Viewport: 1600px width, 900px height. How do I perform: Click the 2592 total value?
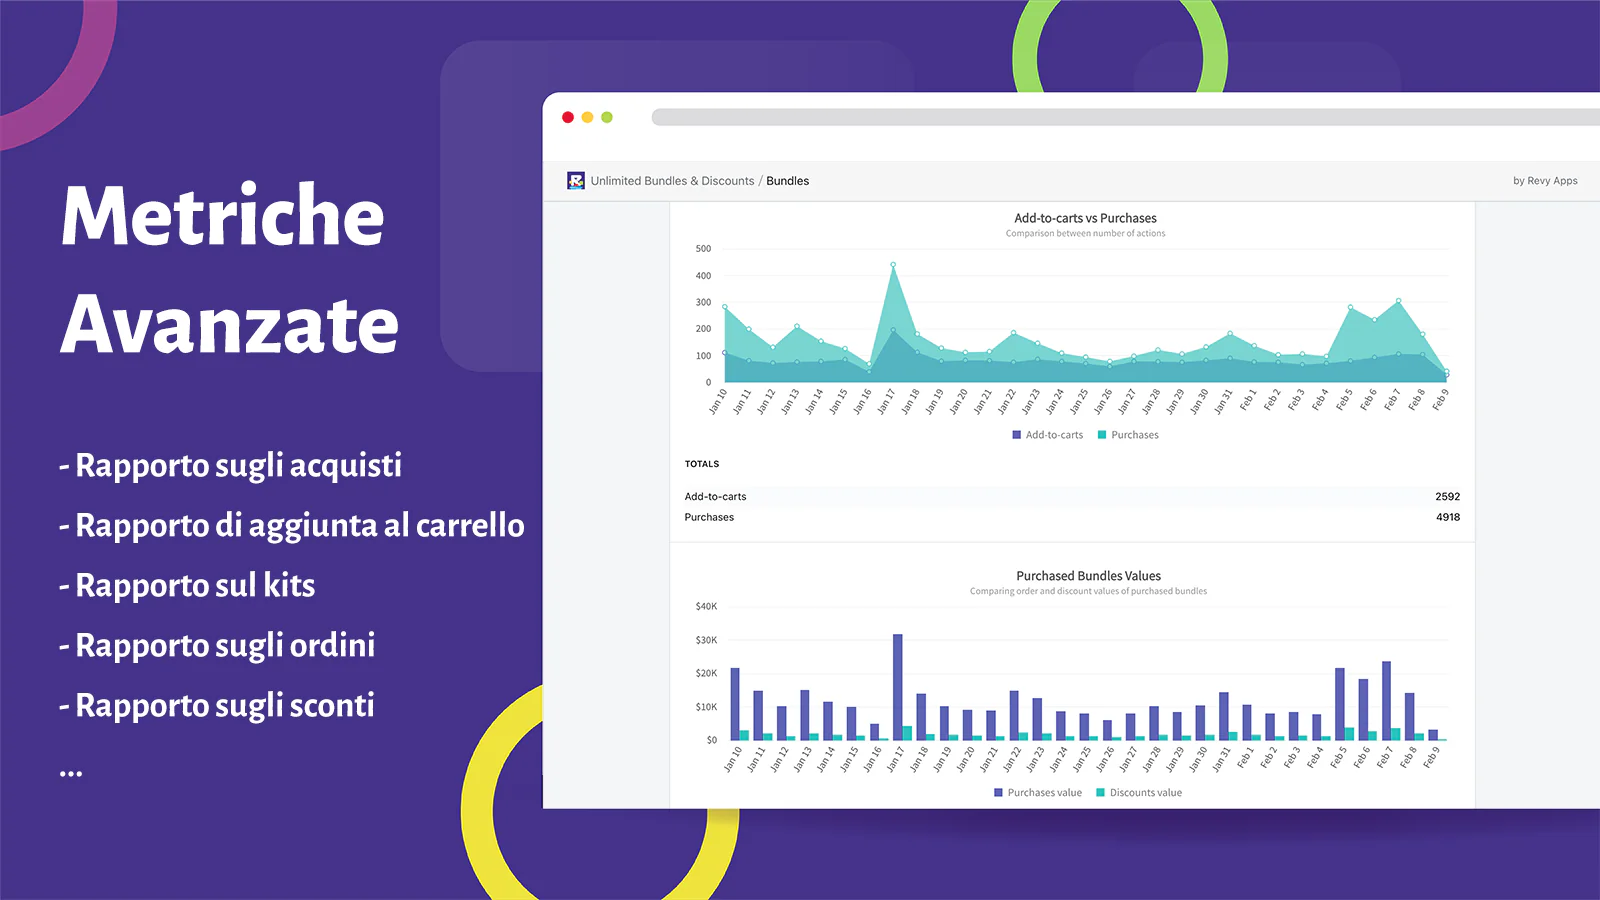[1447, 496]
